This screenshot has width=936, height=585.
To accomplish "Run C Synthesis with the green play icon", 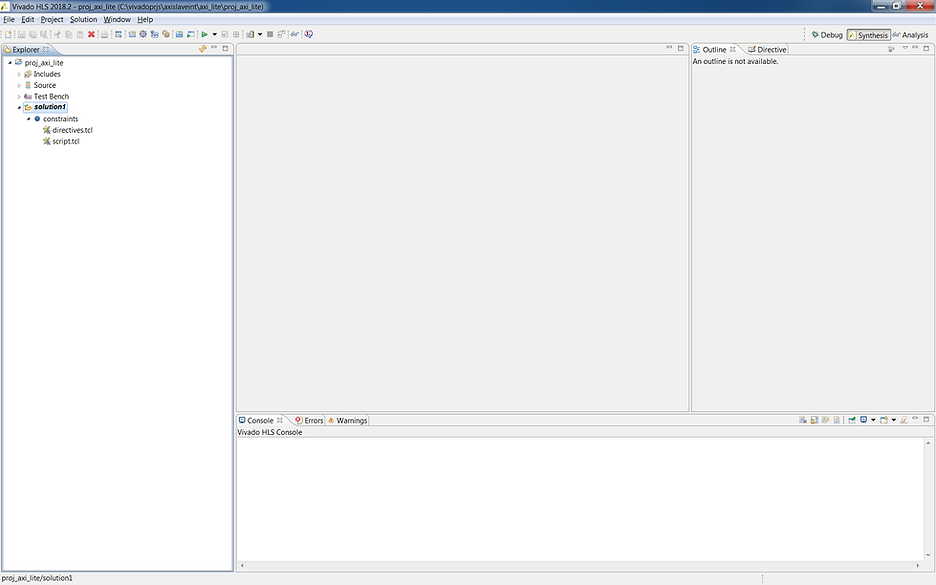I will [x=204, y=34].
